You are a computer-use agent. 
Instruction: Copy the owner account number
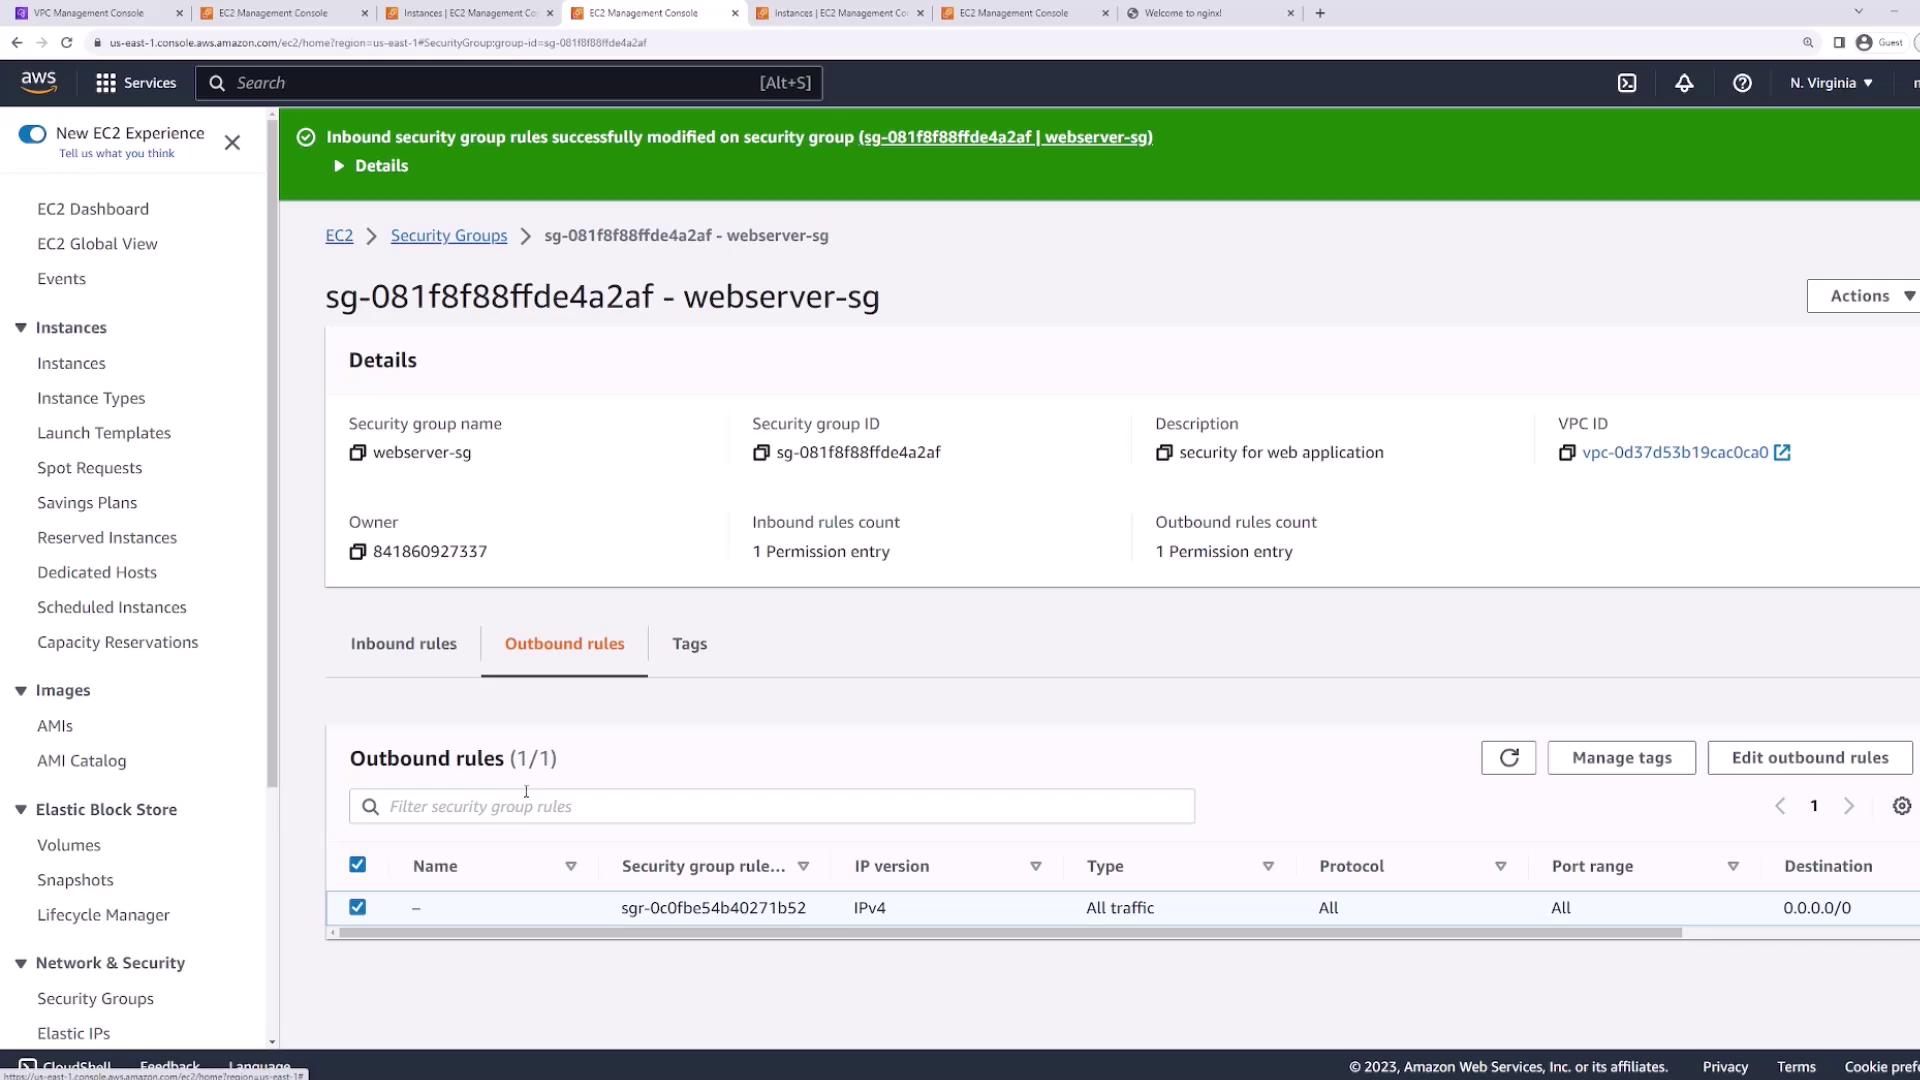[x=357, y=552]
